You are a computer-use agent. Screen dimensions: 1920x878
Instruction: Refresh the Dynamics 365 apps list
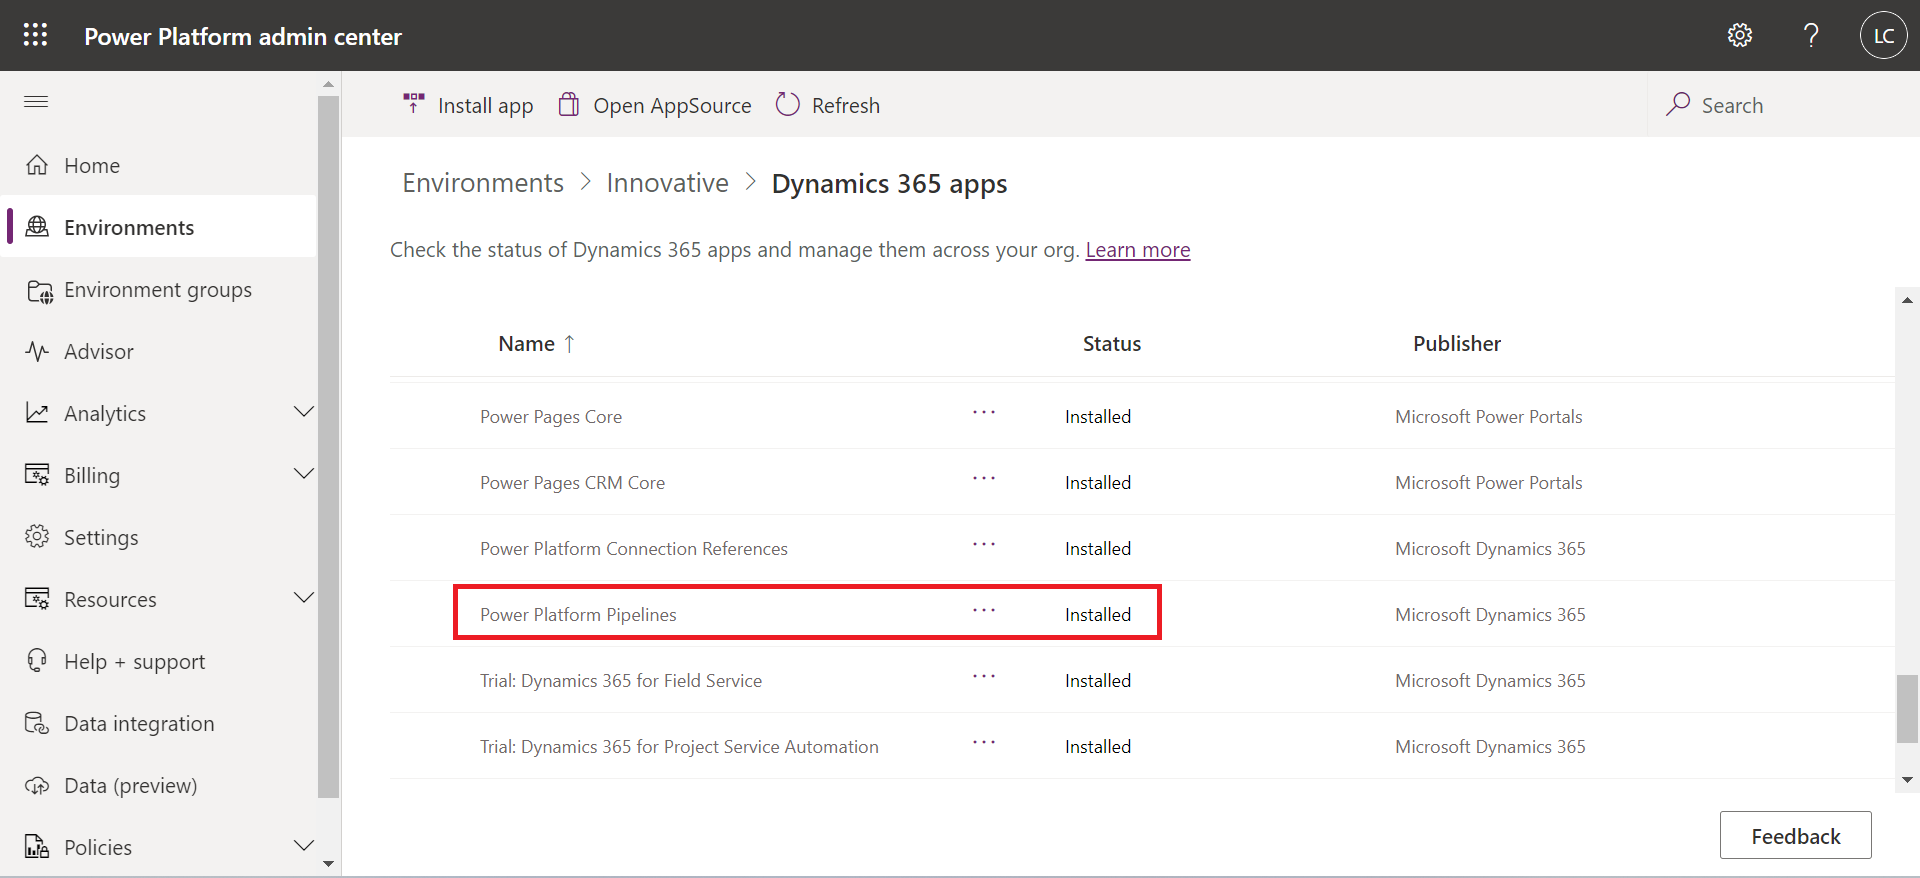click(828, 105)
